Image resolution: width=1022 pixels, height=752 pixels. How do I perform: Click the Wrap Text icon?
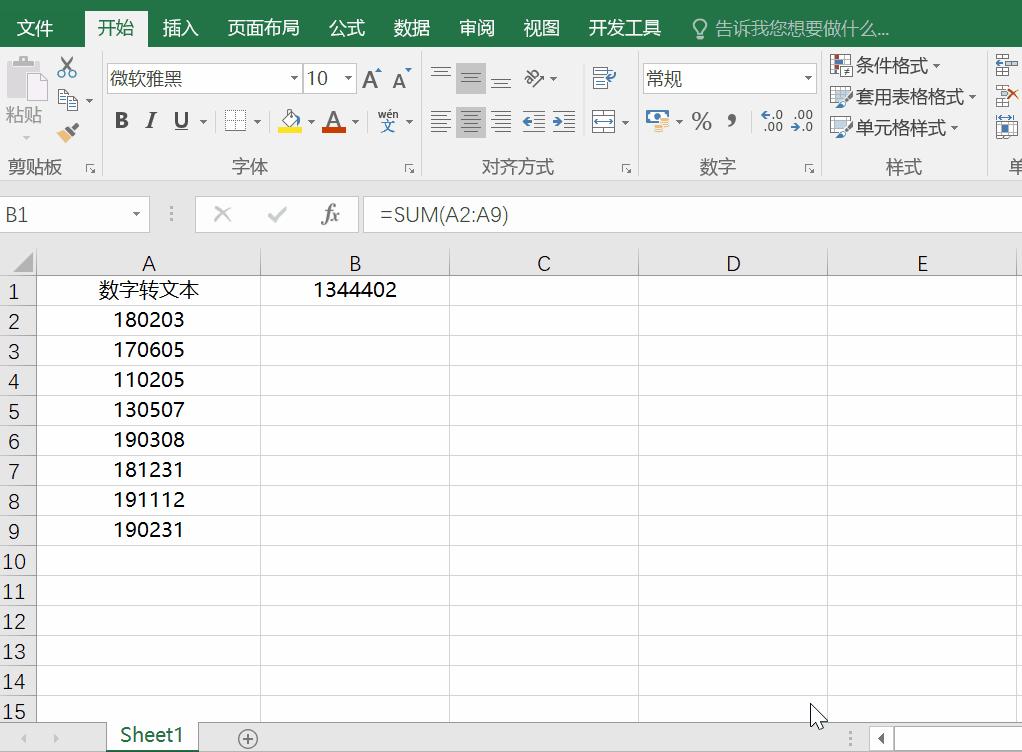pos(604,78)
